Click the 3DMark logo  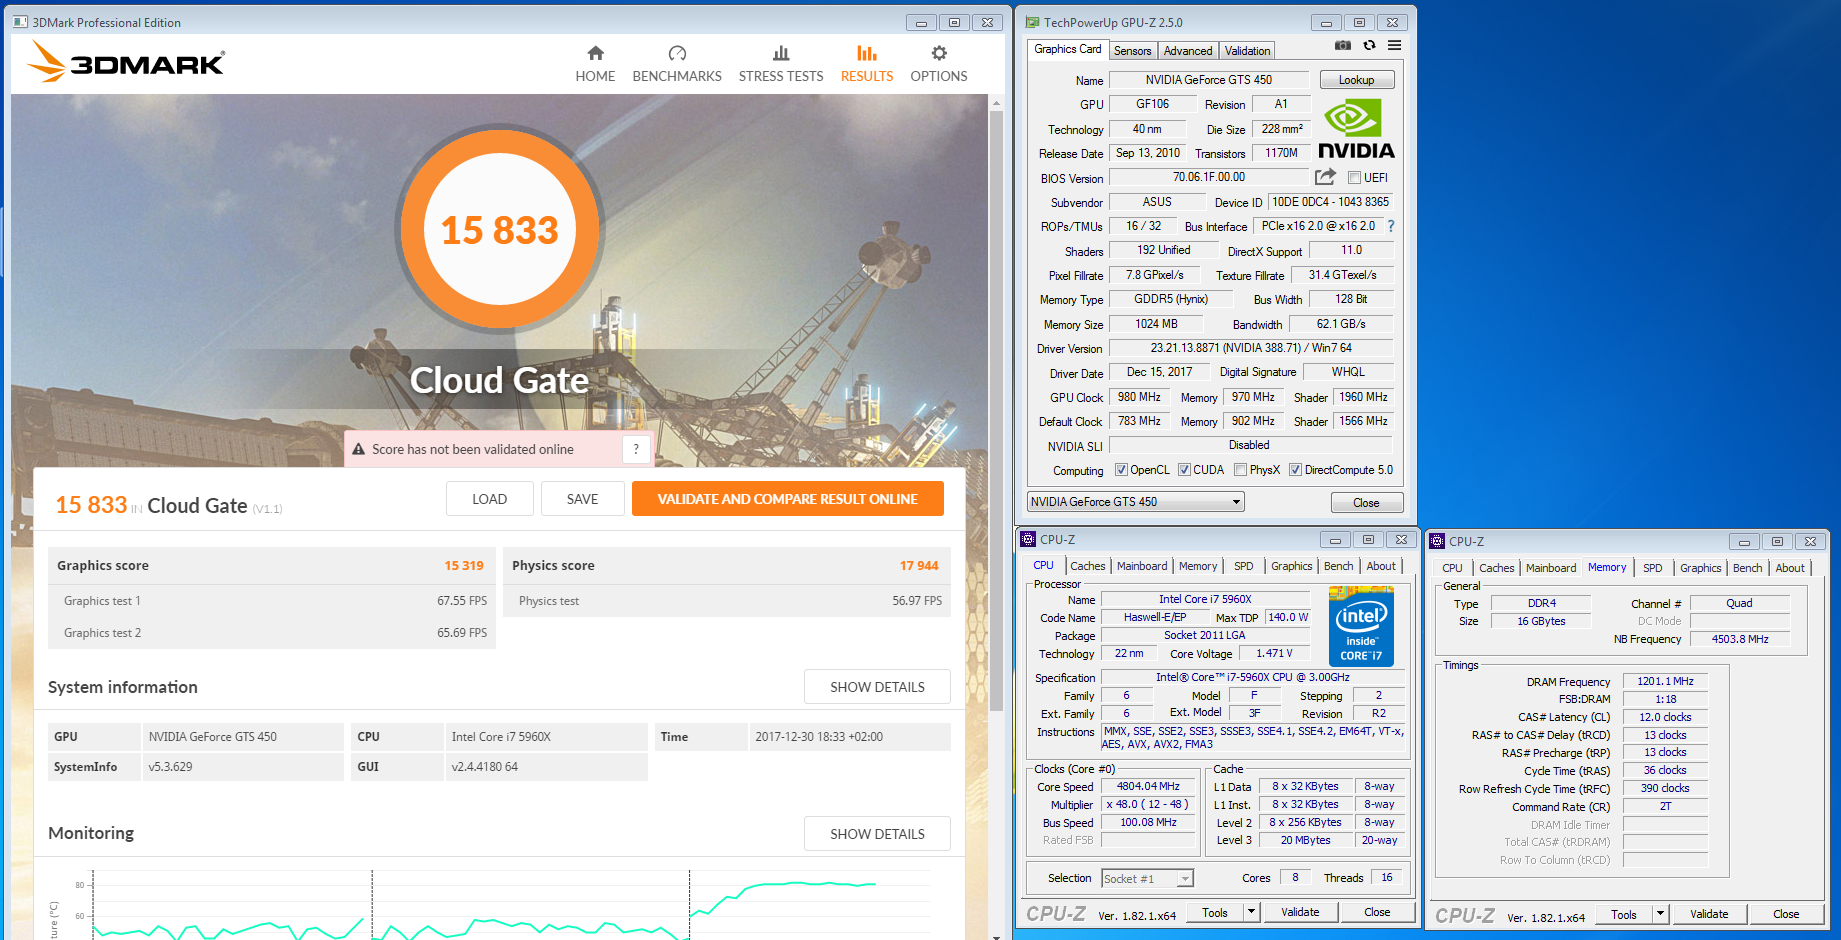coord(126,62)
